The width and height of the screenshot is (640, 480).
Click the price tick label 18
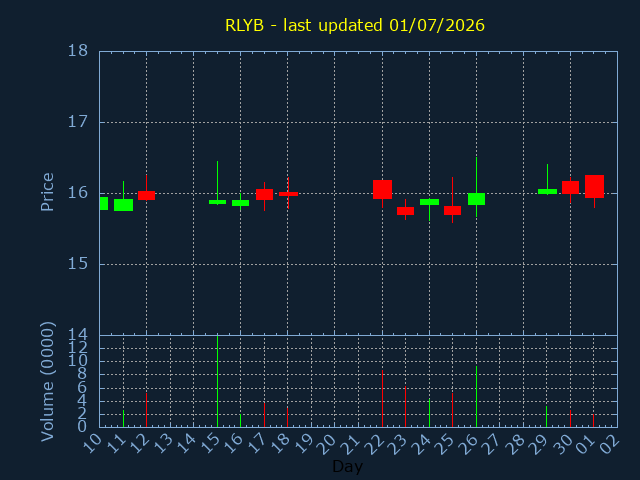[x=78, y=51]
